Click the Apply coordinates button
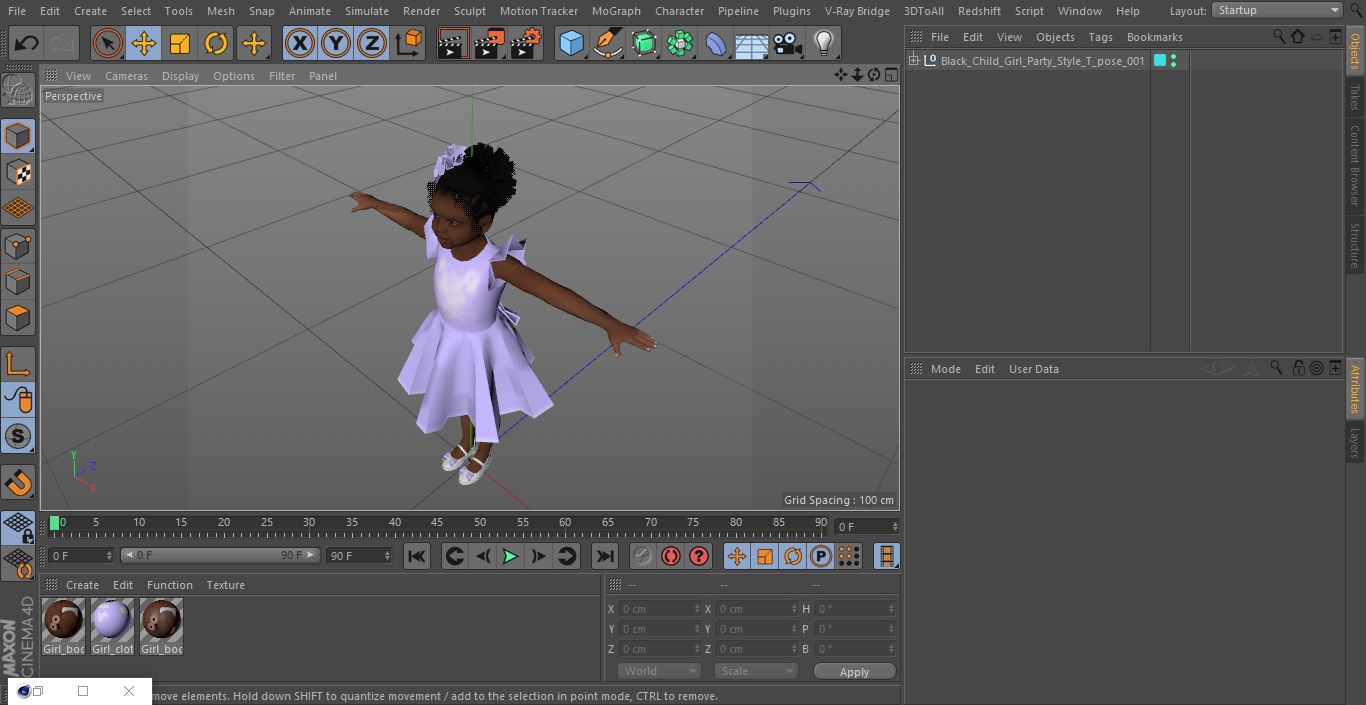1366x705 pixels. (854, 672)
